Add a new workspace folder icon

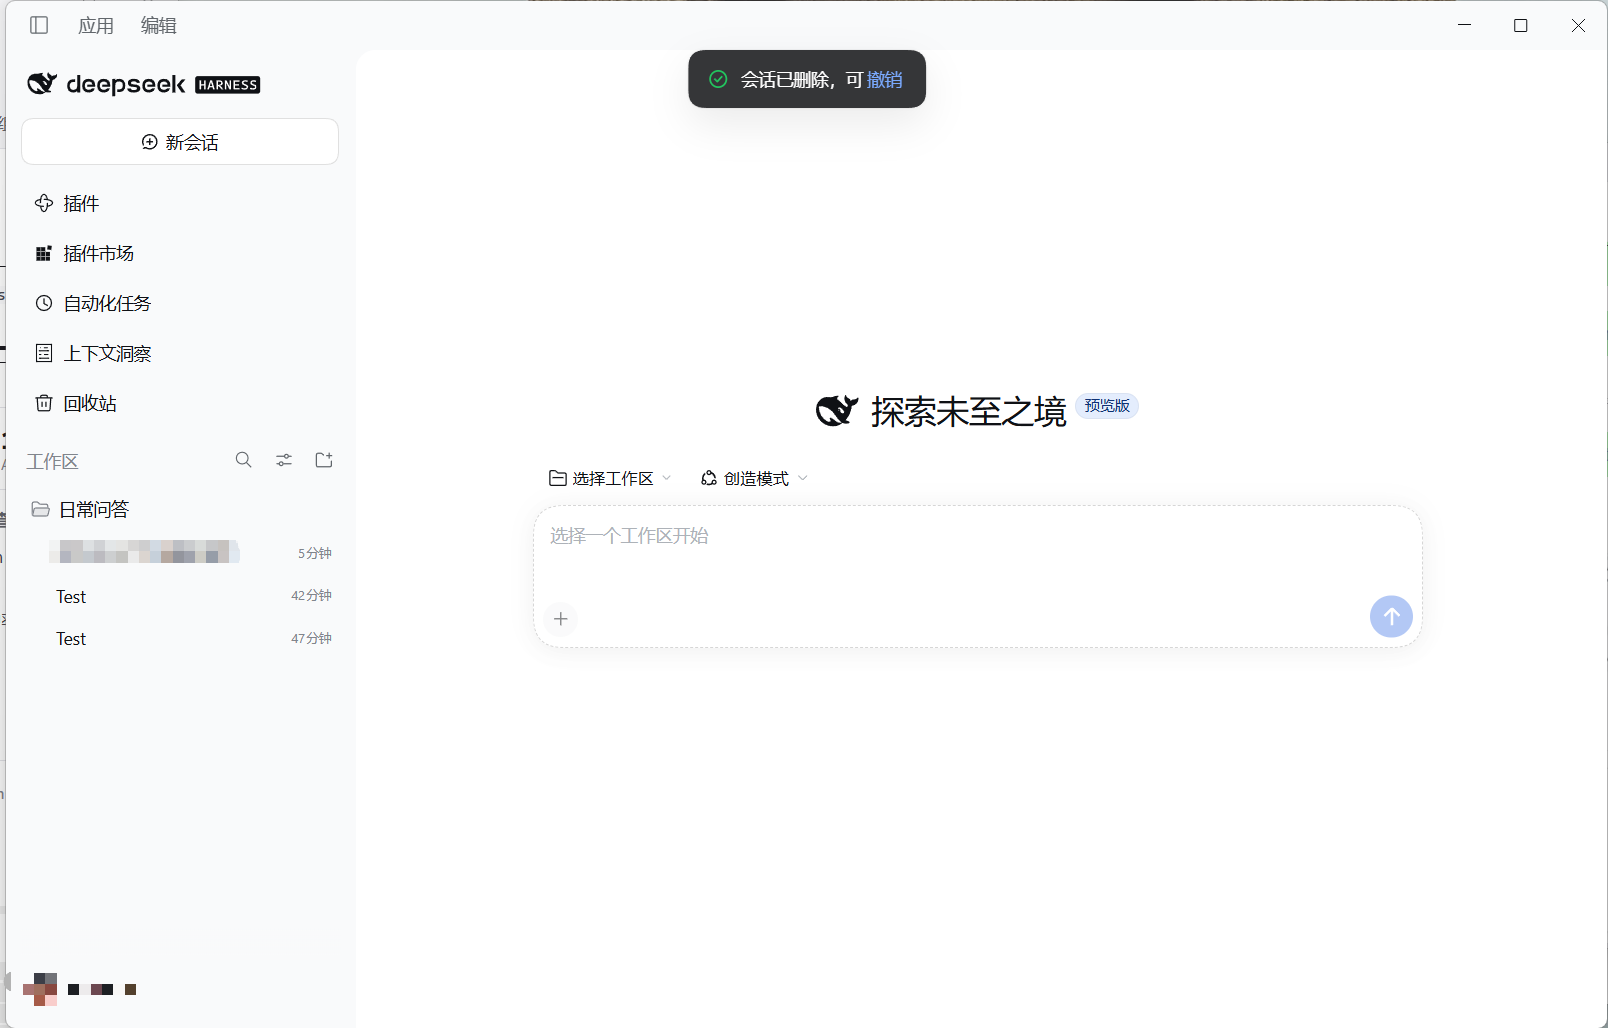coord(324,460)
